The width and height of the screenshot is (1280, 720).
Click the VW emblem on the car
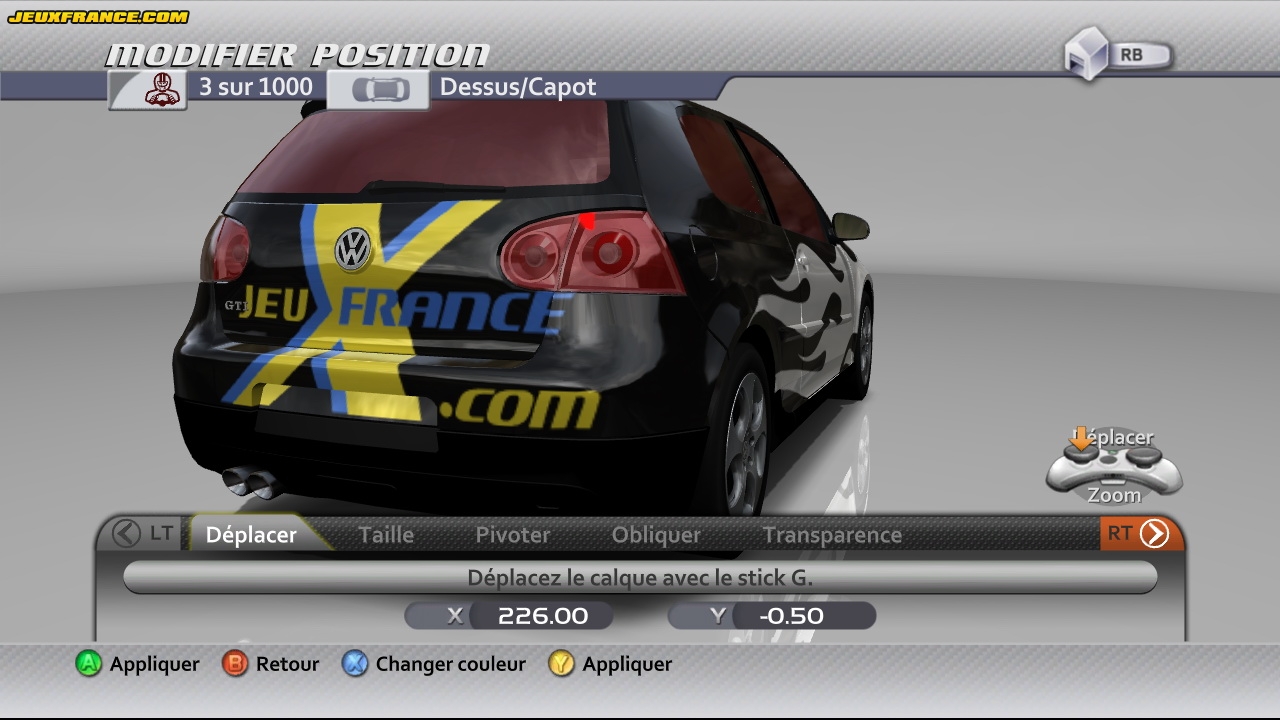[x=352, y=249]
